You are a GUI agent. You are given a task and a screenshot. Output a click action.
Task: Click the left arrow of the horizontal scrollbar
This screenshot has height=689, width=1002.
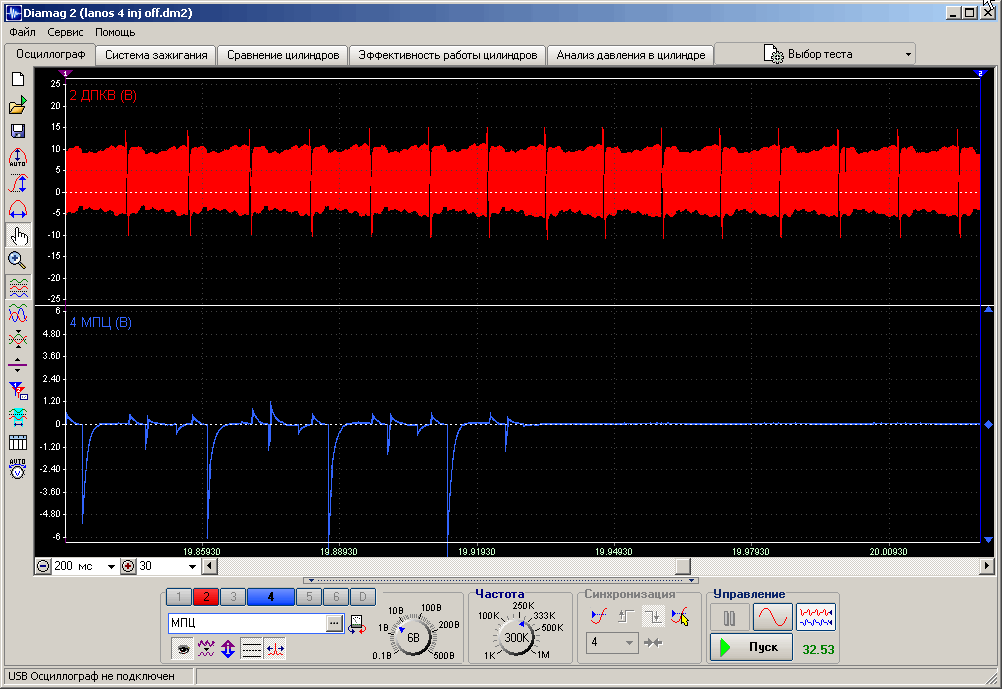tap(210, 566)
